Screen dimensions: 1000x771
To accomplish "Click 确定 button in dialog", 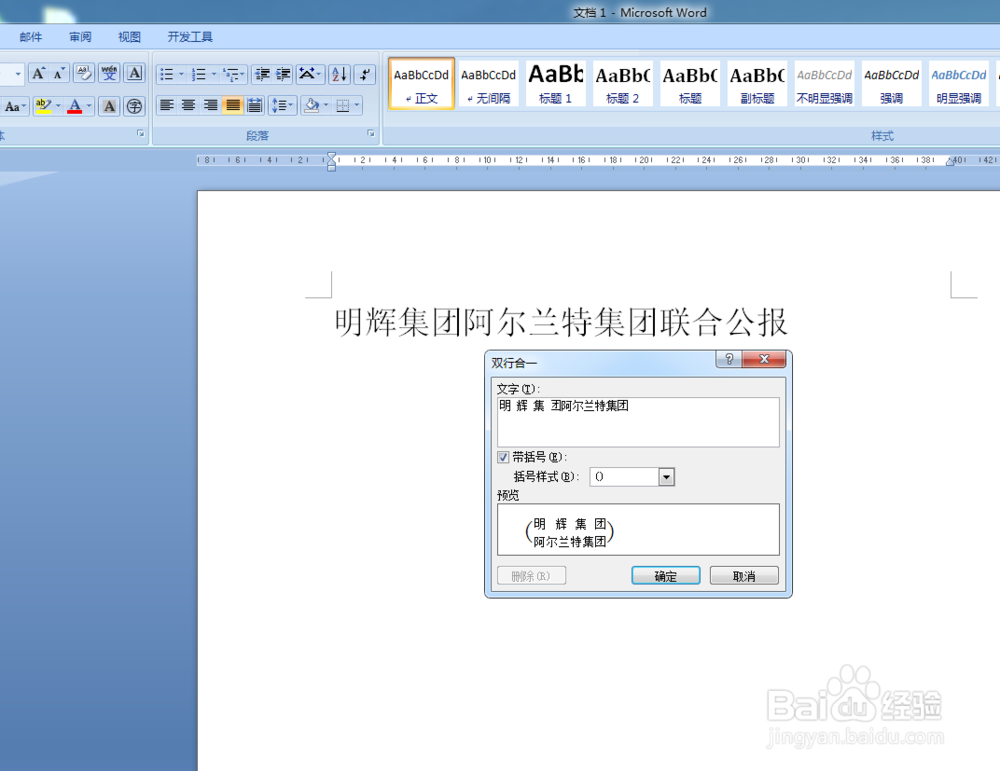I will point(666,576).
